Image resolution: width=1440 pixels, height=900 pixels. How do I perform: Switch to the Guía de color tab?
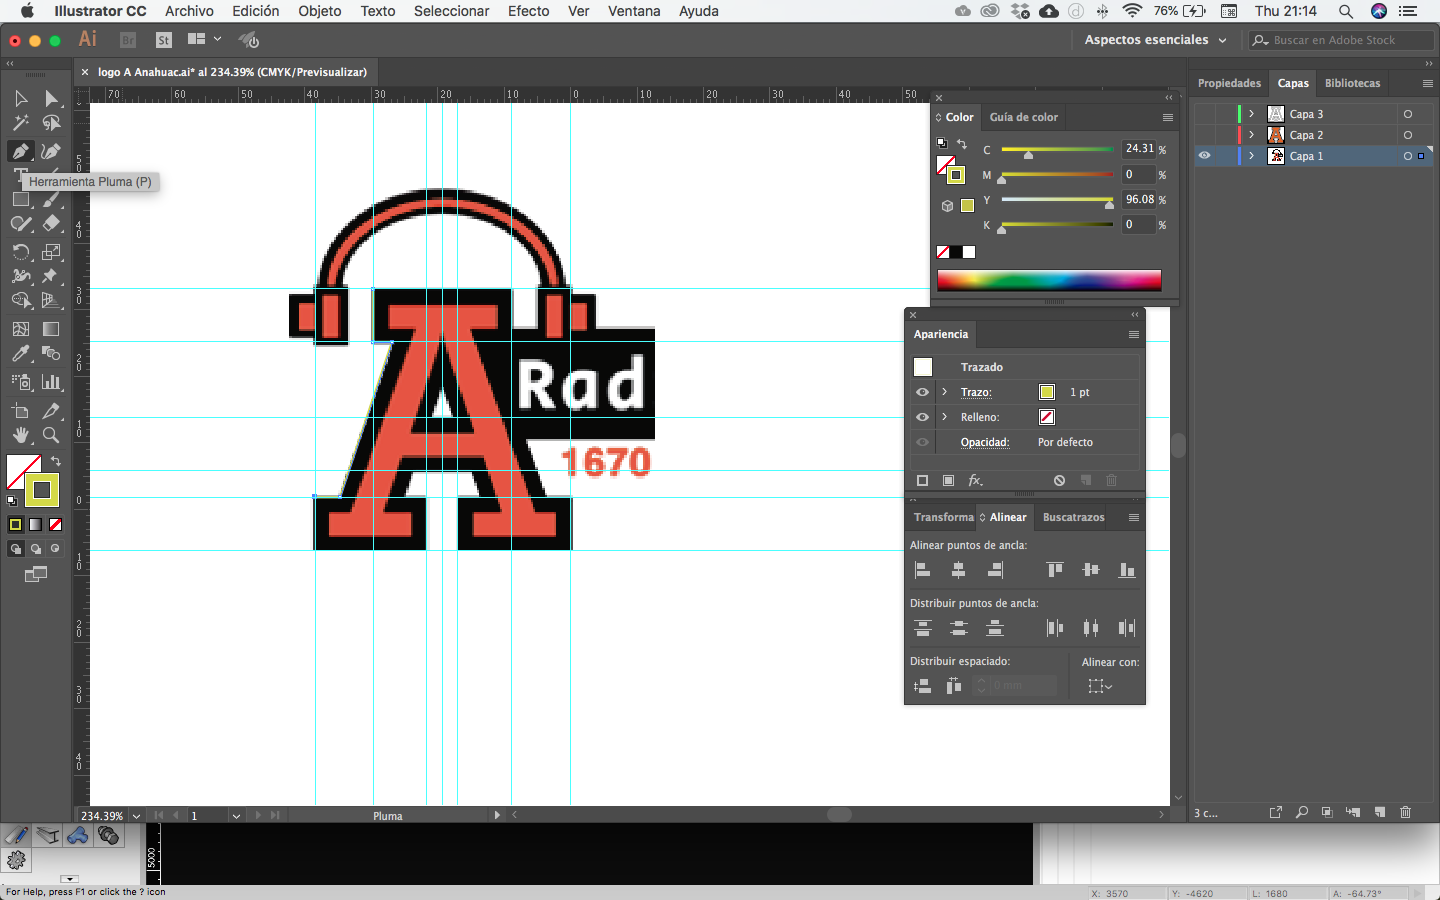1023,117
